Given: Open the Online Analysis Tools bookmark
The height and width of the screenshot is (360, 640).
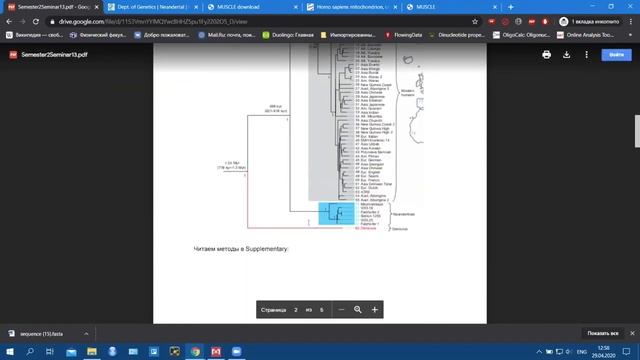Looking at the screenshot, I should pos(585,35).
